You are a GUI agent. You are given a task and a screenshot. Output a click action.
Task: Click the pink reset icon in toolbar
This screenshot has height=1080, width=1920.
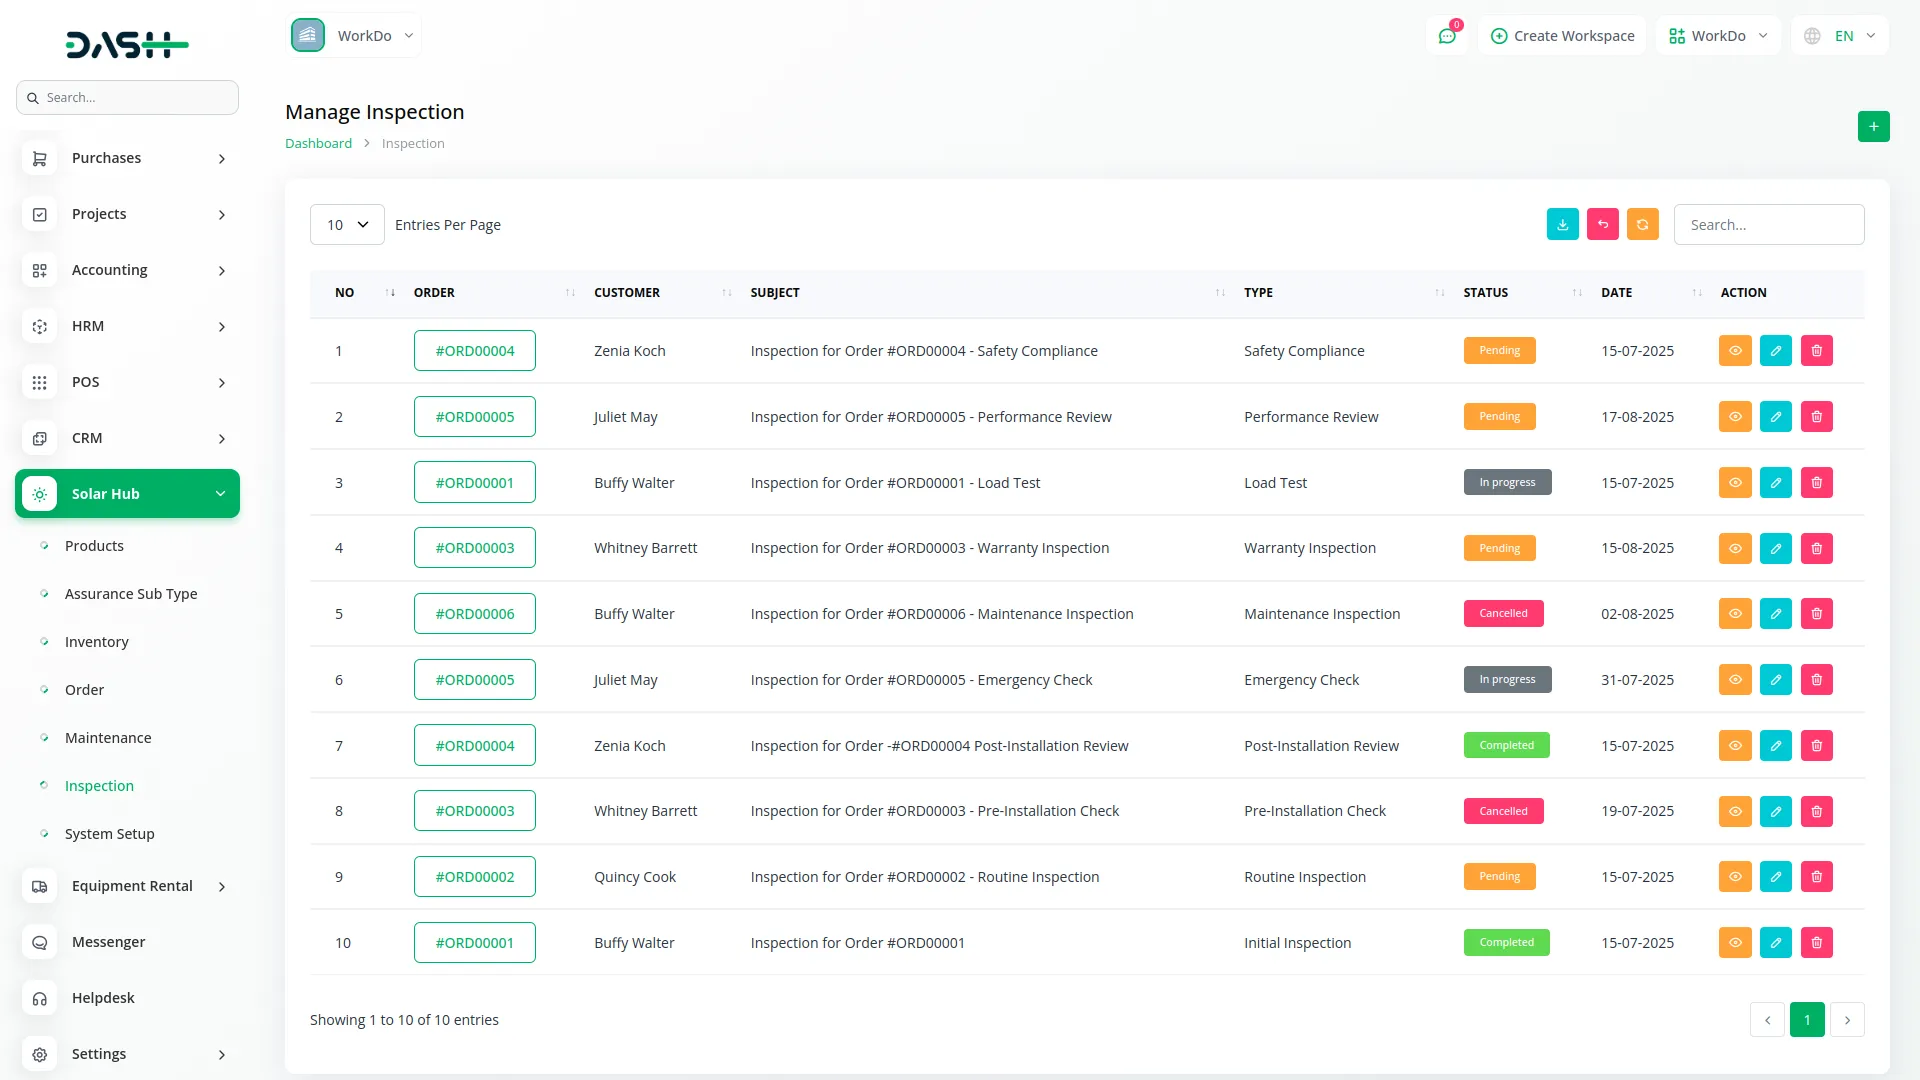1602,225
